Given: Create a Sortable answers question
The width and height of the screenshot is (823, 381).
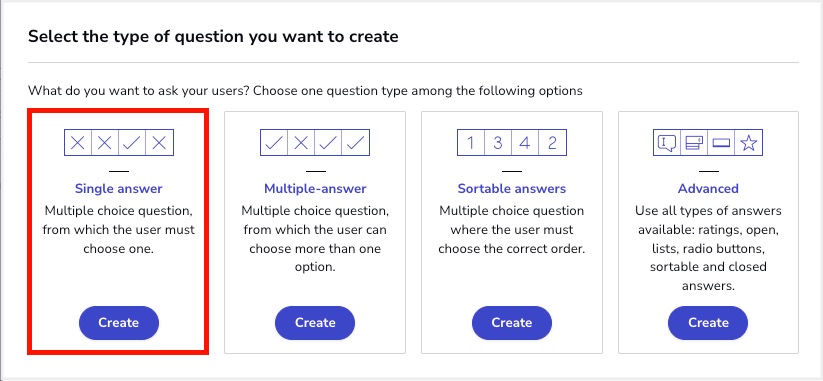Looking at the screenshot, I should click(512, 323).
